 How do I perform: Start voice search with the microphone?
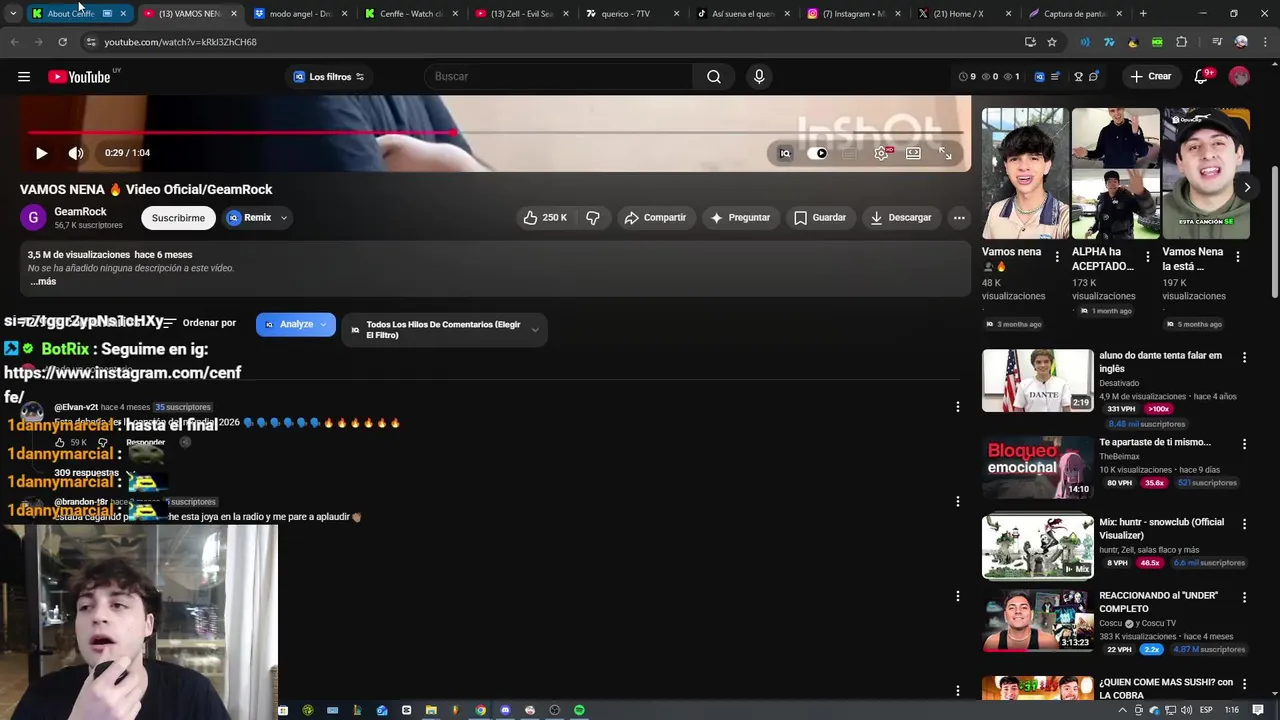[759, 77]
